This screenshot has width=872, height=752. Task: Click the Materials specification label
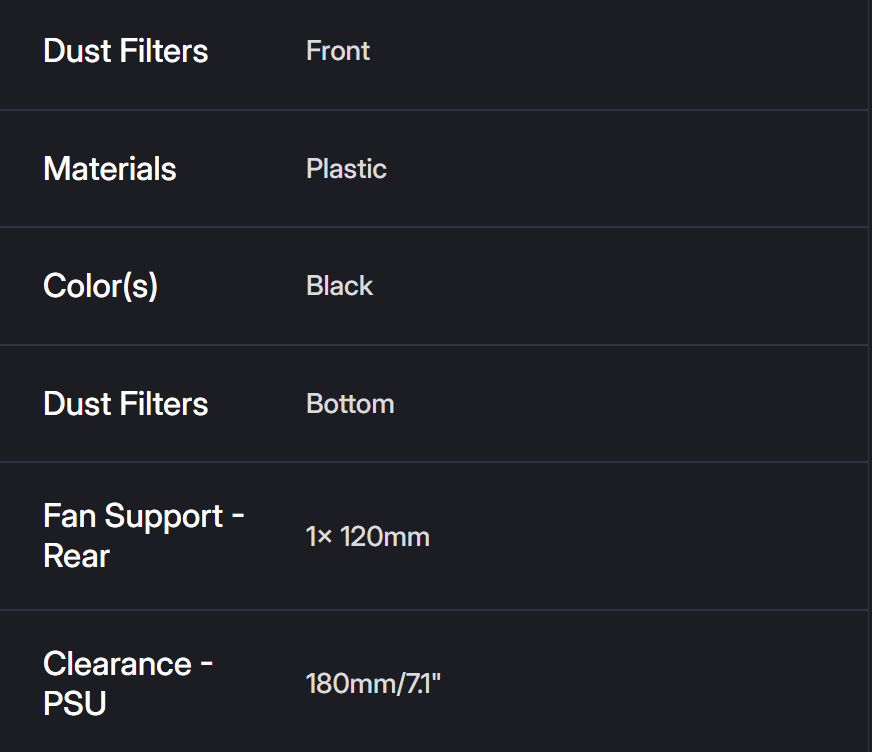pos(109,169)
